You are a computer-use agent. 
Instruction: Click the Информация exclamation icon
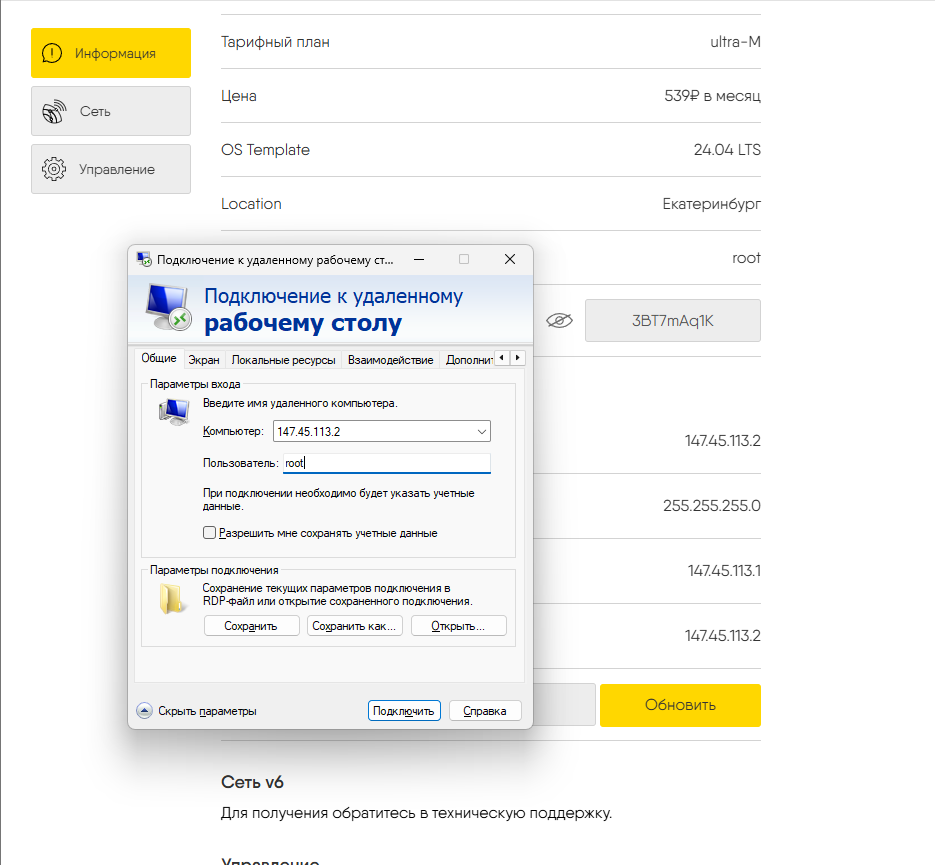pyautogui.click(x=52, y=53)
